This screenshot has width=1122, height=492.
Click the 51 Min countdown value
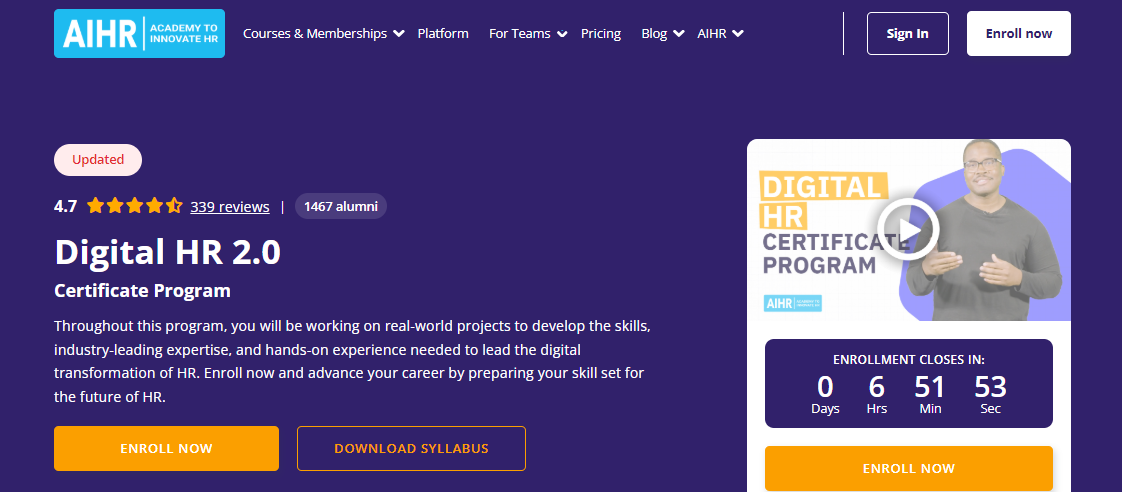[930, 395]
